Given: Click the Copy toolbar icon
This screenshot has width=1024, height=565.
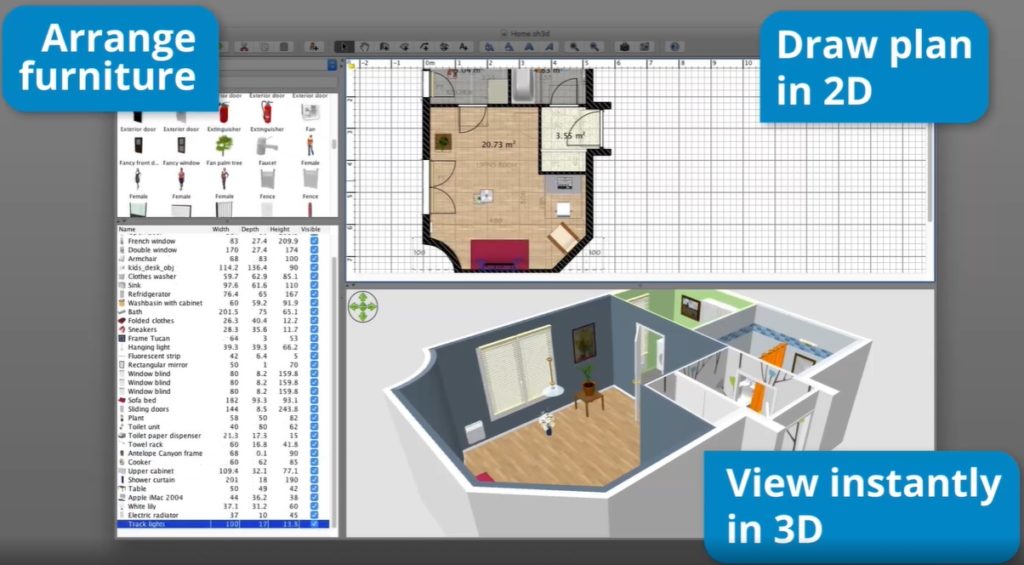Looking at the screenshot, I should tap(264, 47).
